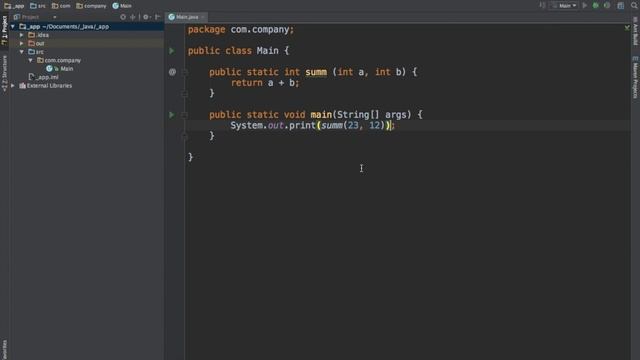The image size is (640, 360).
Task: Start debugging with the green bug icon
Action: click(596, 6)
